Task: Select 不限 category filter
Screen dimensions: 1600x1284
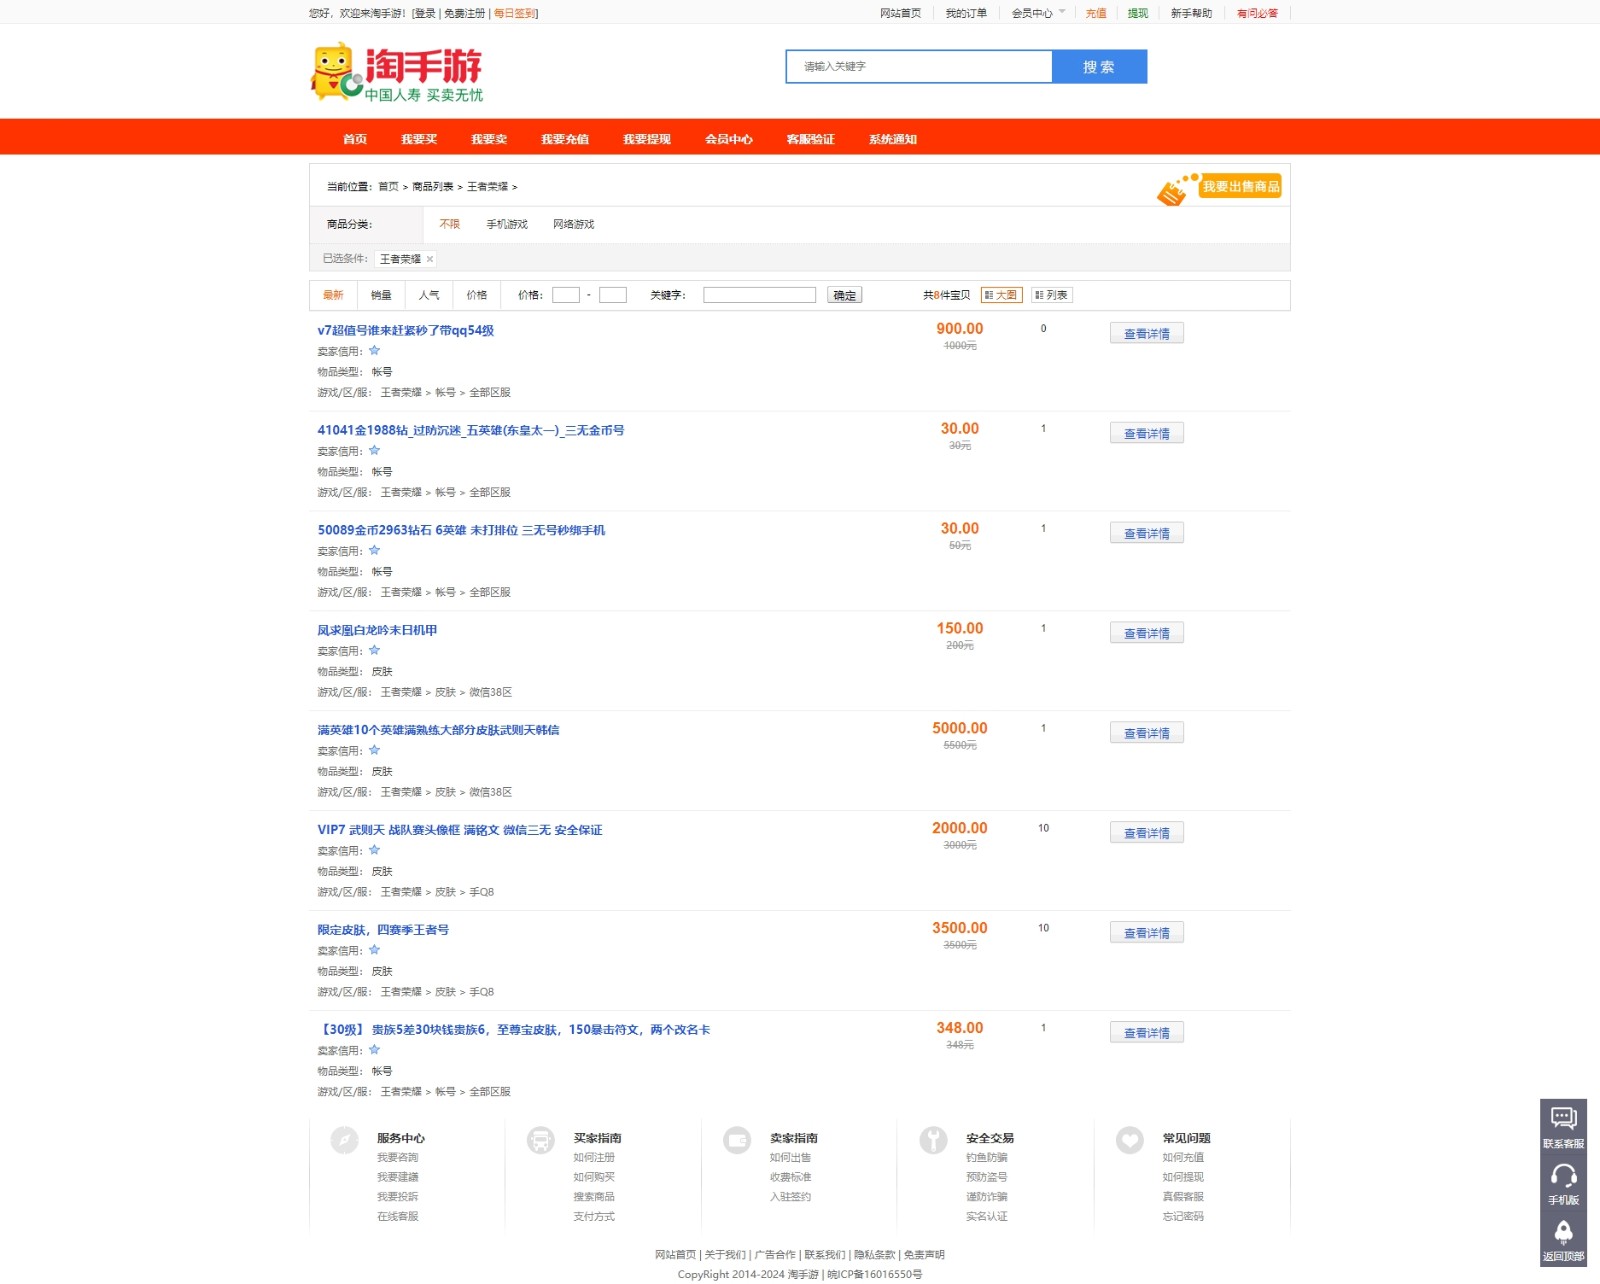Action: [450, 224]
